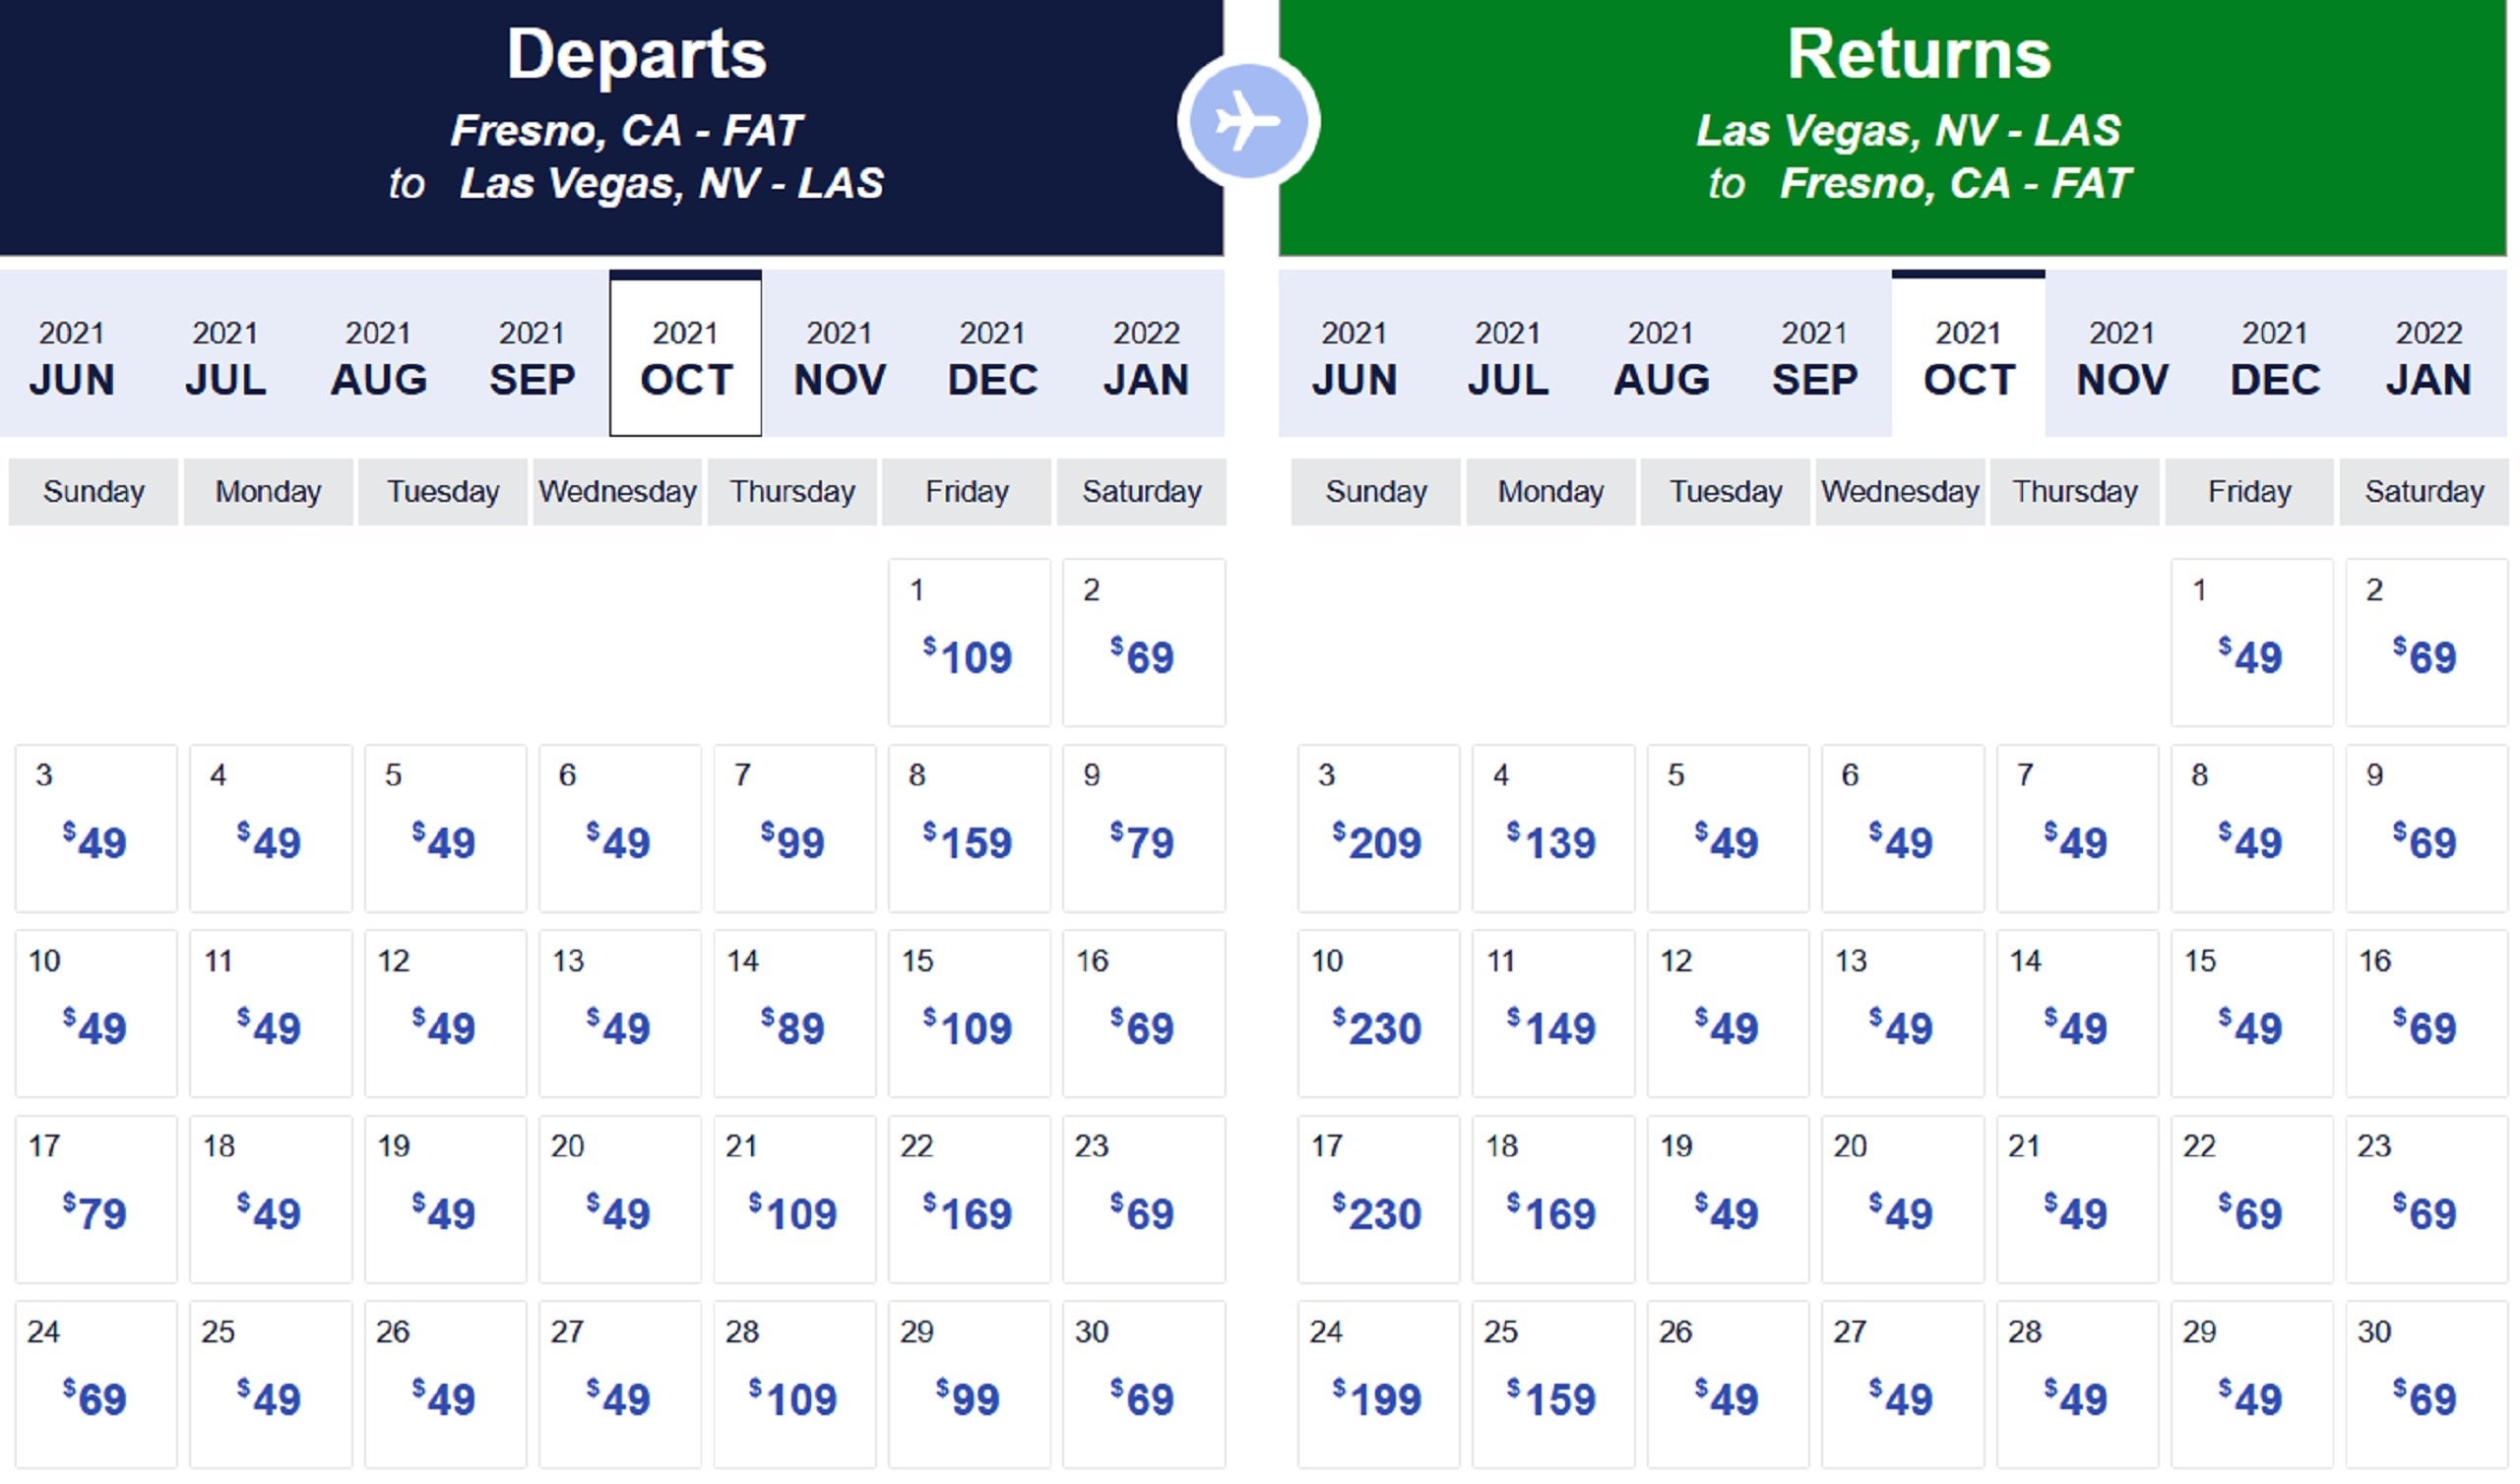Select October 18 return for $169
The width and height of the screenshot is (2520, 1484).
pyautogui.click(x=1552, y=1199)
